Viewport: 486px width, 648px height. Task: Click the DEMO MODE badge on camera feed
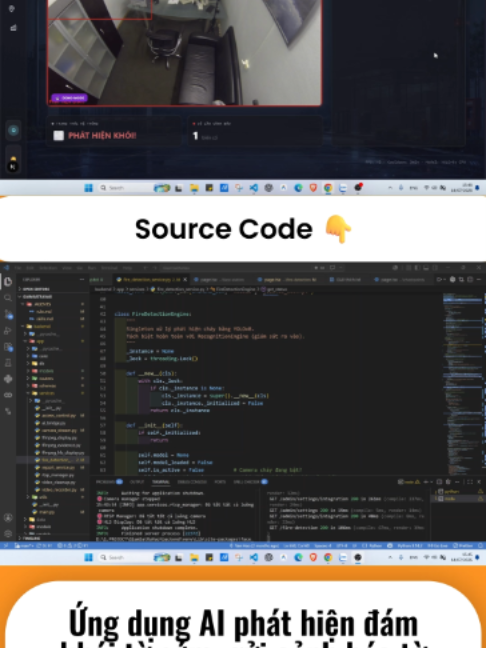pyautogui.click(x=69, y=98)
